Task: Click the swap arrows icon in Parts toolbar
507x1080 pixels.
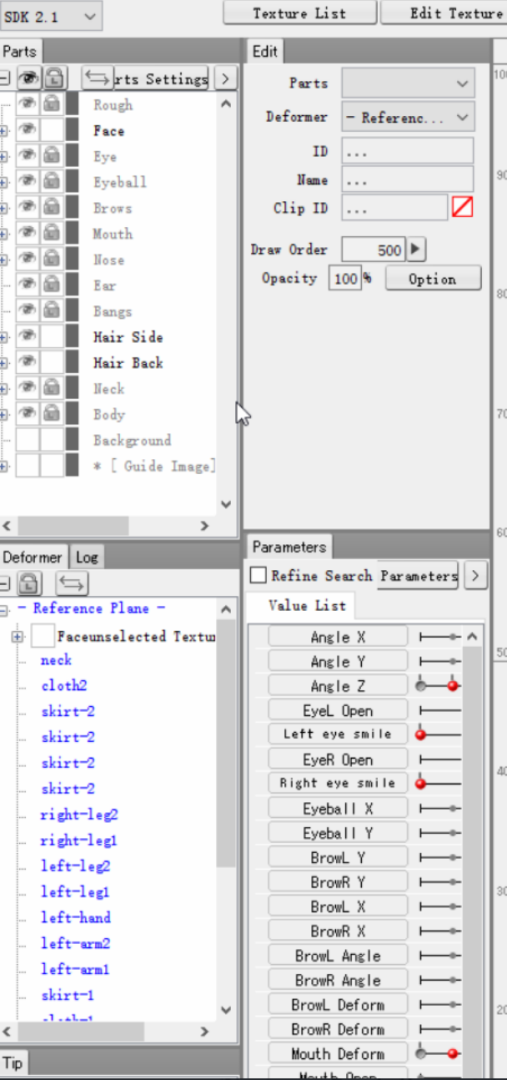Action: point(96,78)
